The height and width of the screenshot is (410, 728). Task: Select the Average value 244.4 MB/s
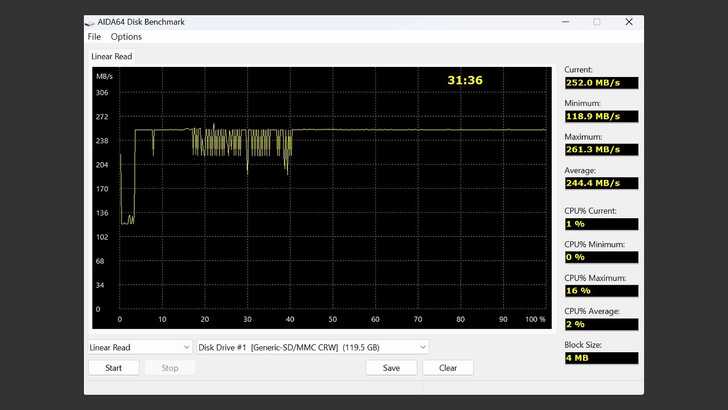(600, 183)
